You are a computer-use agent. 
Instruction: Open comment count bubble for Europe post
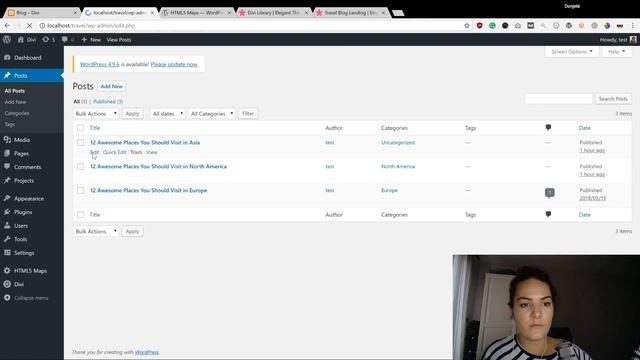click(549, 193)
